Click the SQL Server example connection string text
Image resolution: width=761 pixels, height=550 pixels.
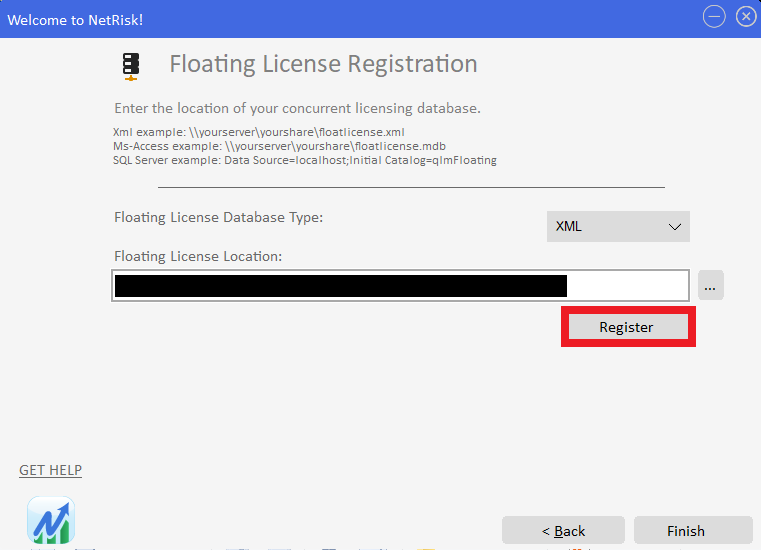tap(305, 160)
